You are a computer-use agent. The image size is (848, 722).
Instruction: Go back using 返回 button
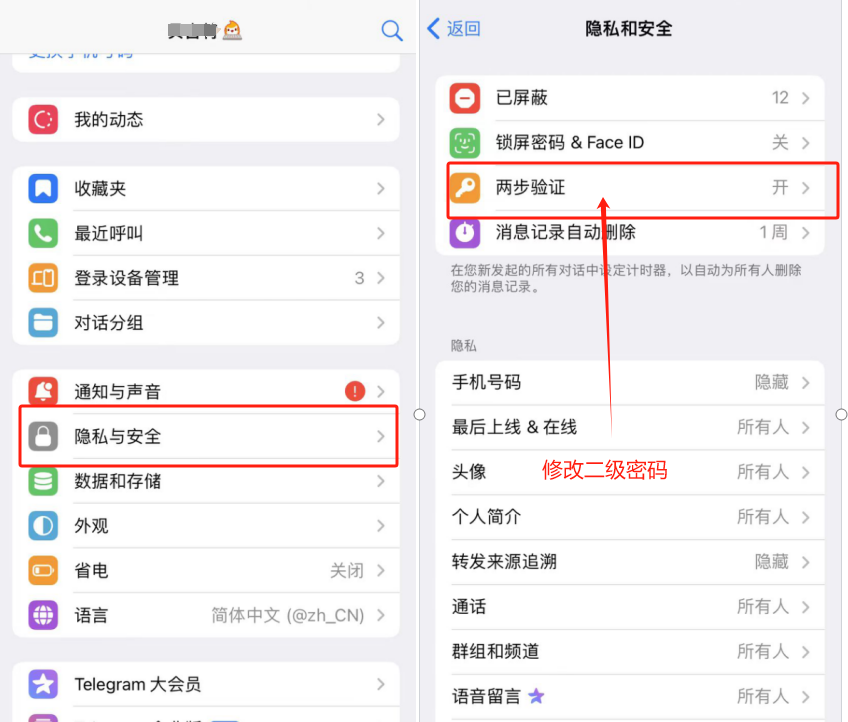454,29
